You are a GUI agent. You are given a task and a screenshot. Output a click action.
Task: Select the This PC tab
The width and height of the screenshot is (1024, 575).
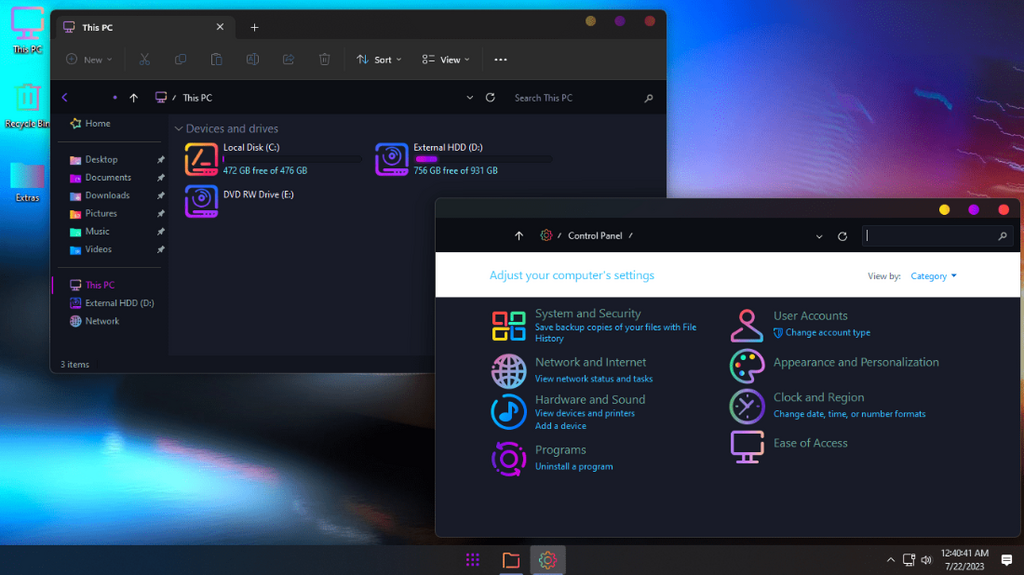pos(144,27)
